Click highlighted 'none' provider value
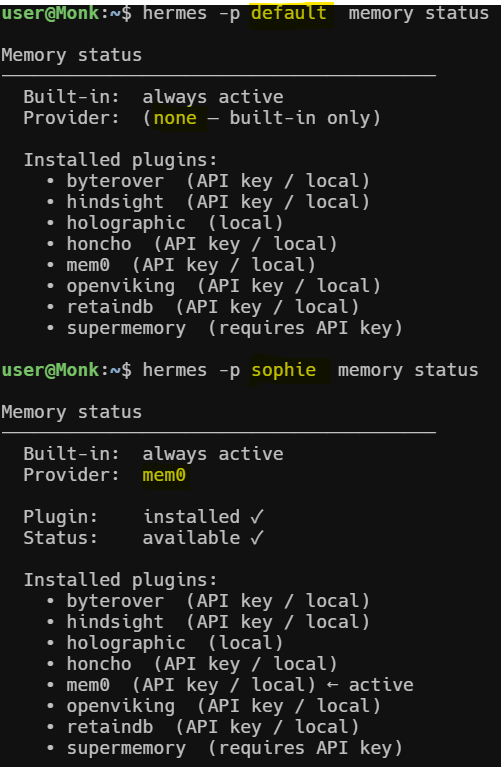501x767 pixels. click(175, 118)
